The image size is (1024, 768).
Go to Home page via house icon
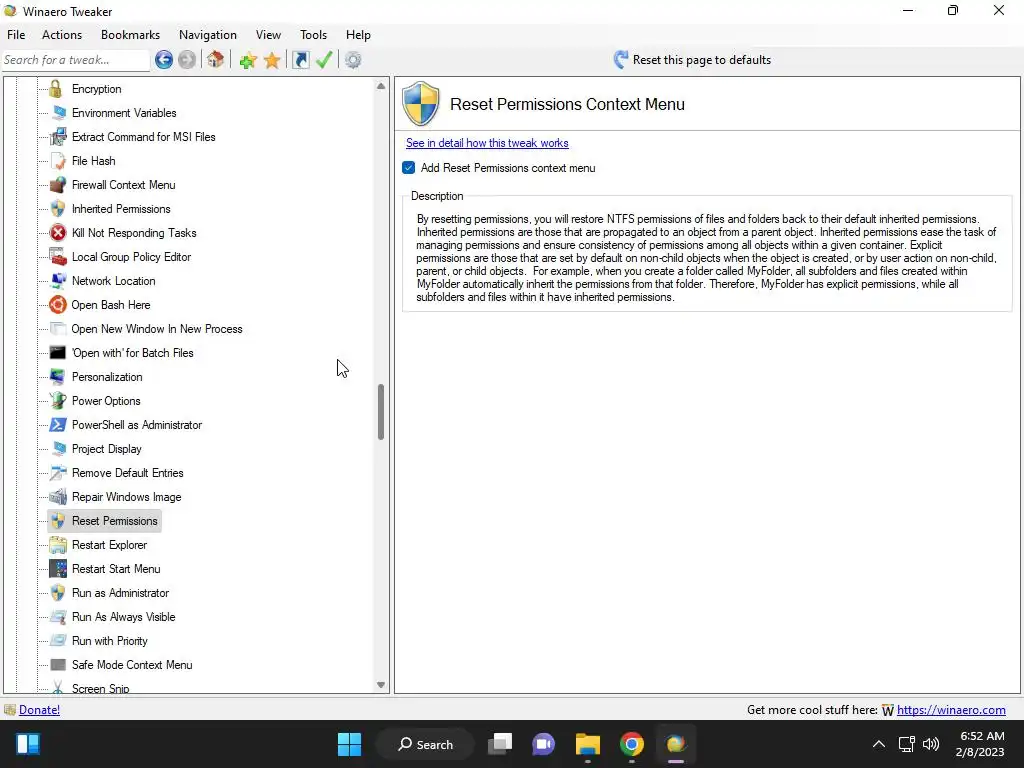[x=216, y=60]
